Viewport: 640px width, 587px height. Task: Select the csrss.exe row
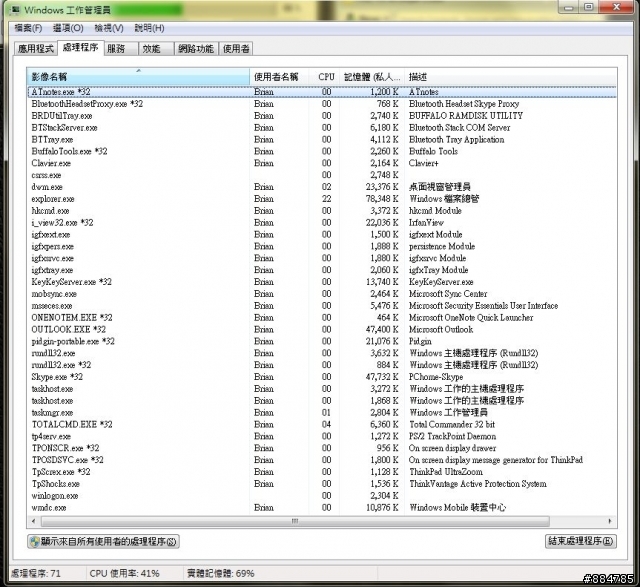(322, 175)
